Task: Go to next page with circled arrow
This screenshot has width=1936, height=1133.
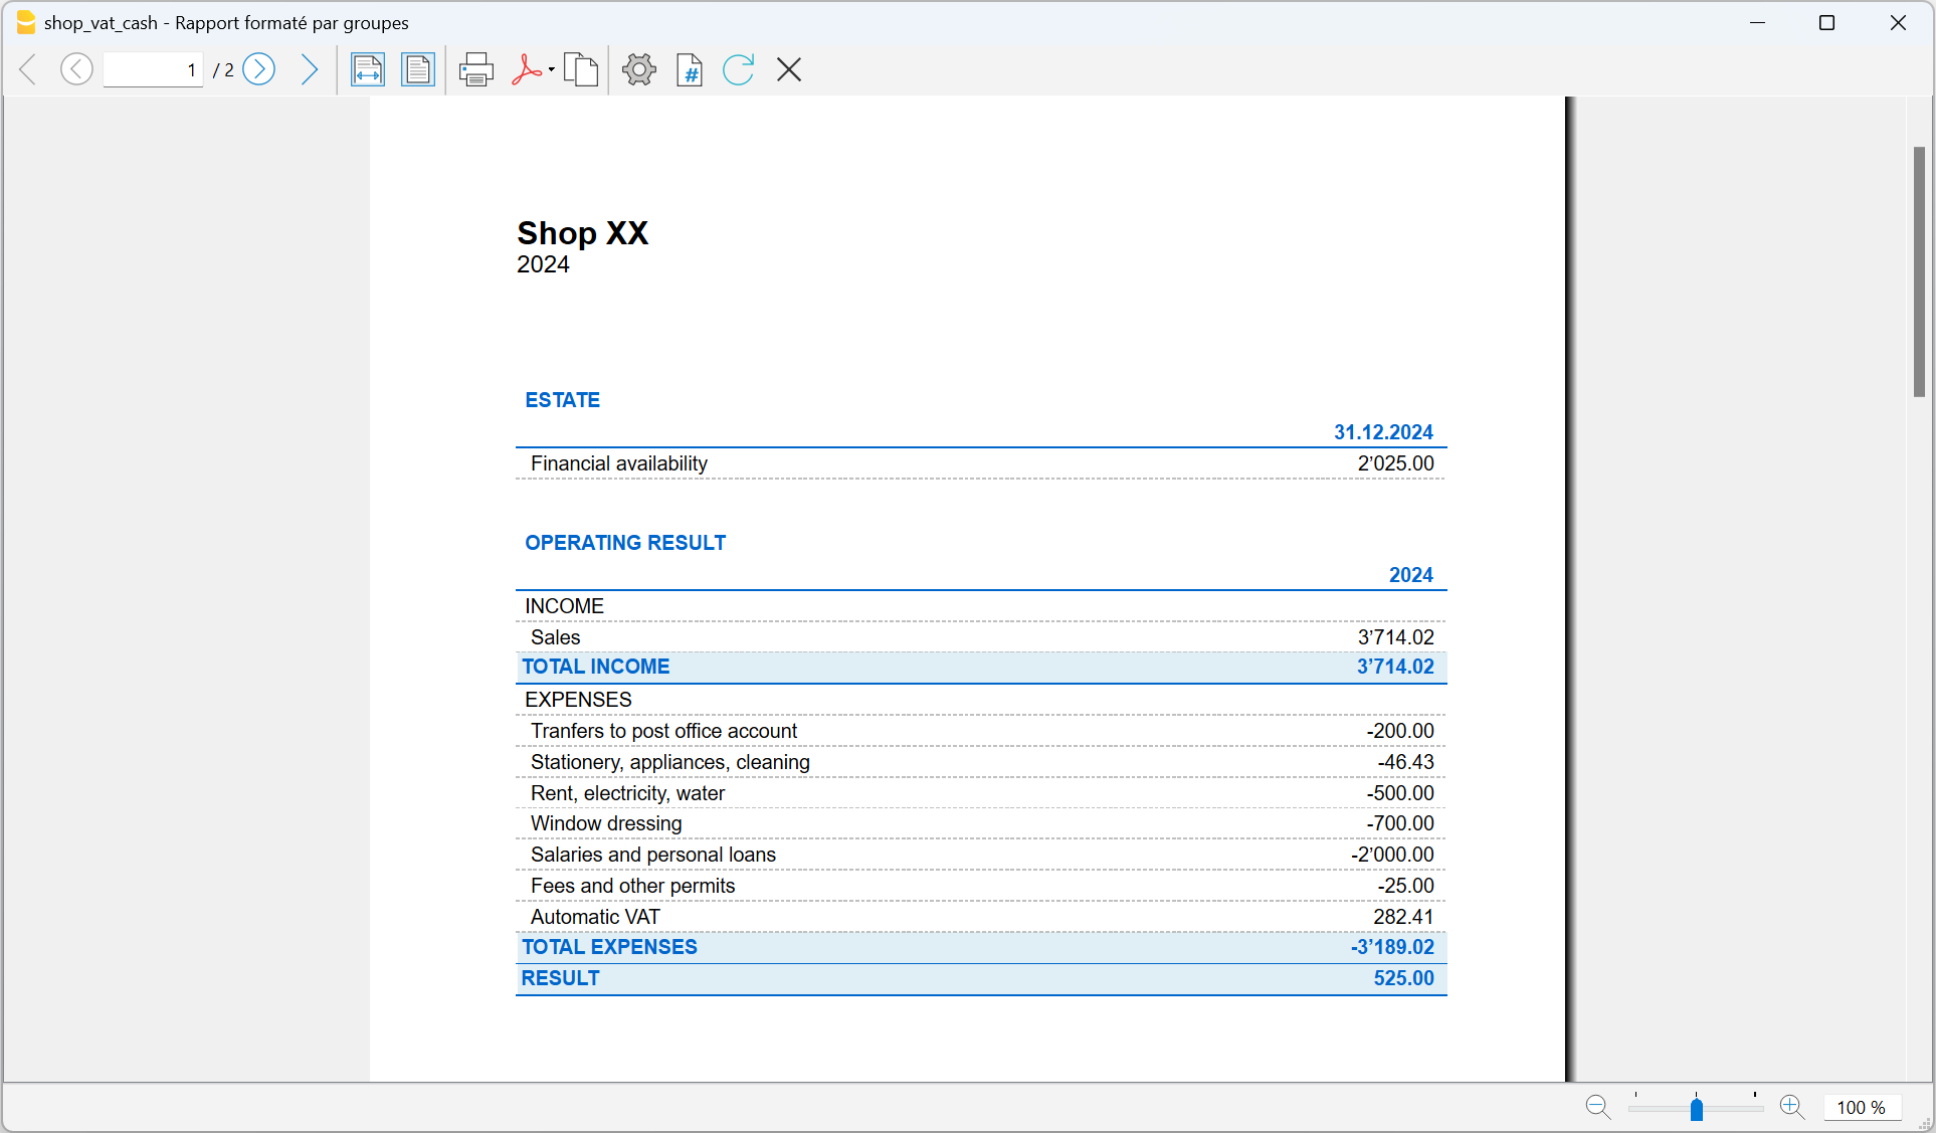Action: [x=259, y=69]
